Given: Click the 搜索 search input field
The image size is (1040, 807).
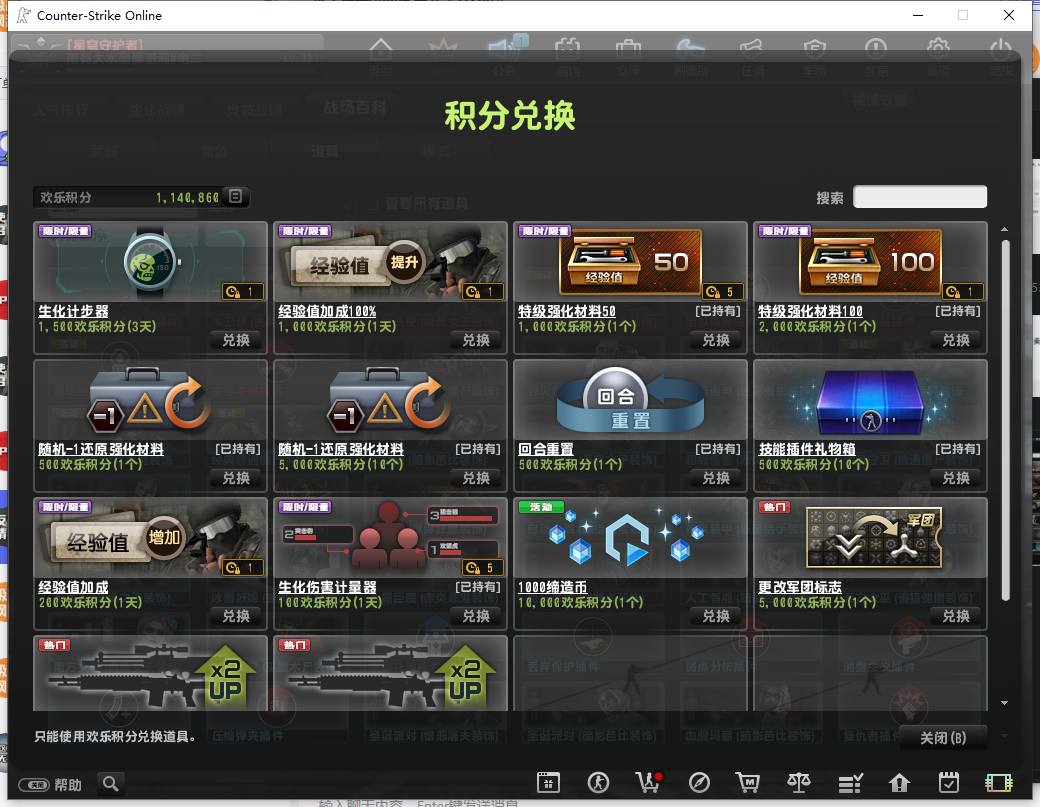Looking at the screenshot, I should click(920, 197).
